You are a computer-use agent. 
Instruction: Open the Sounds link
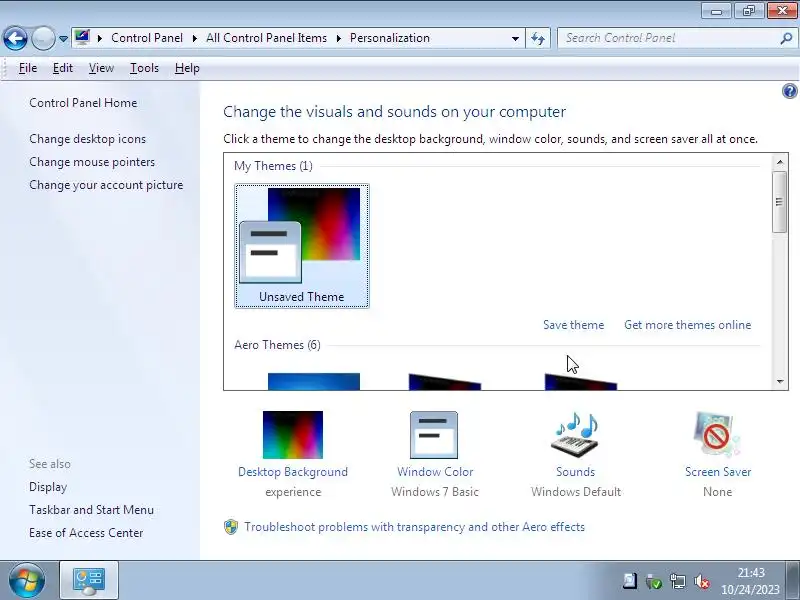tap(576, 472)
